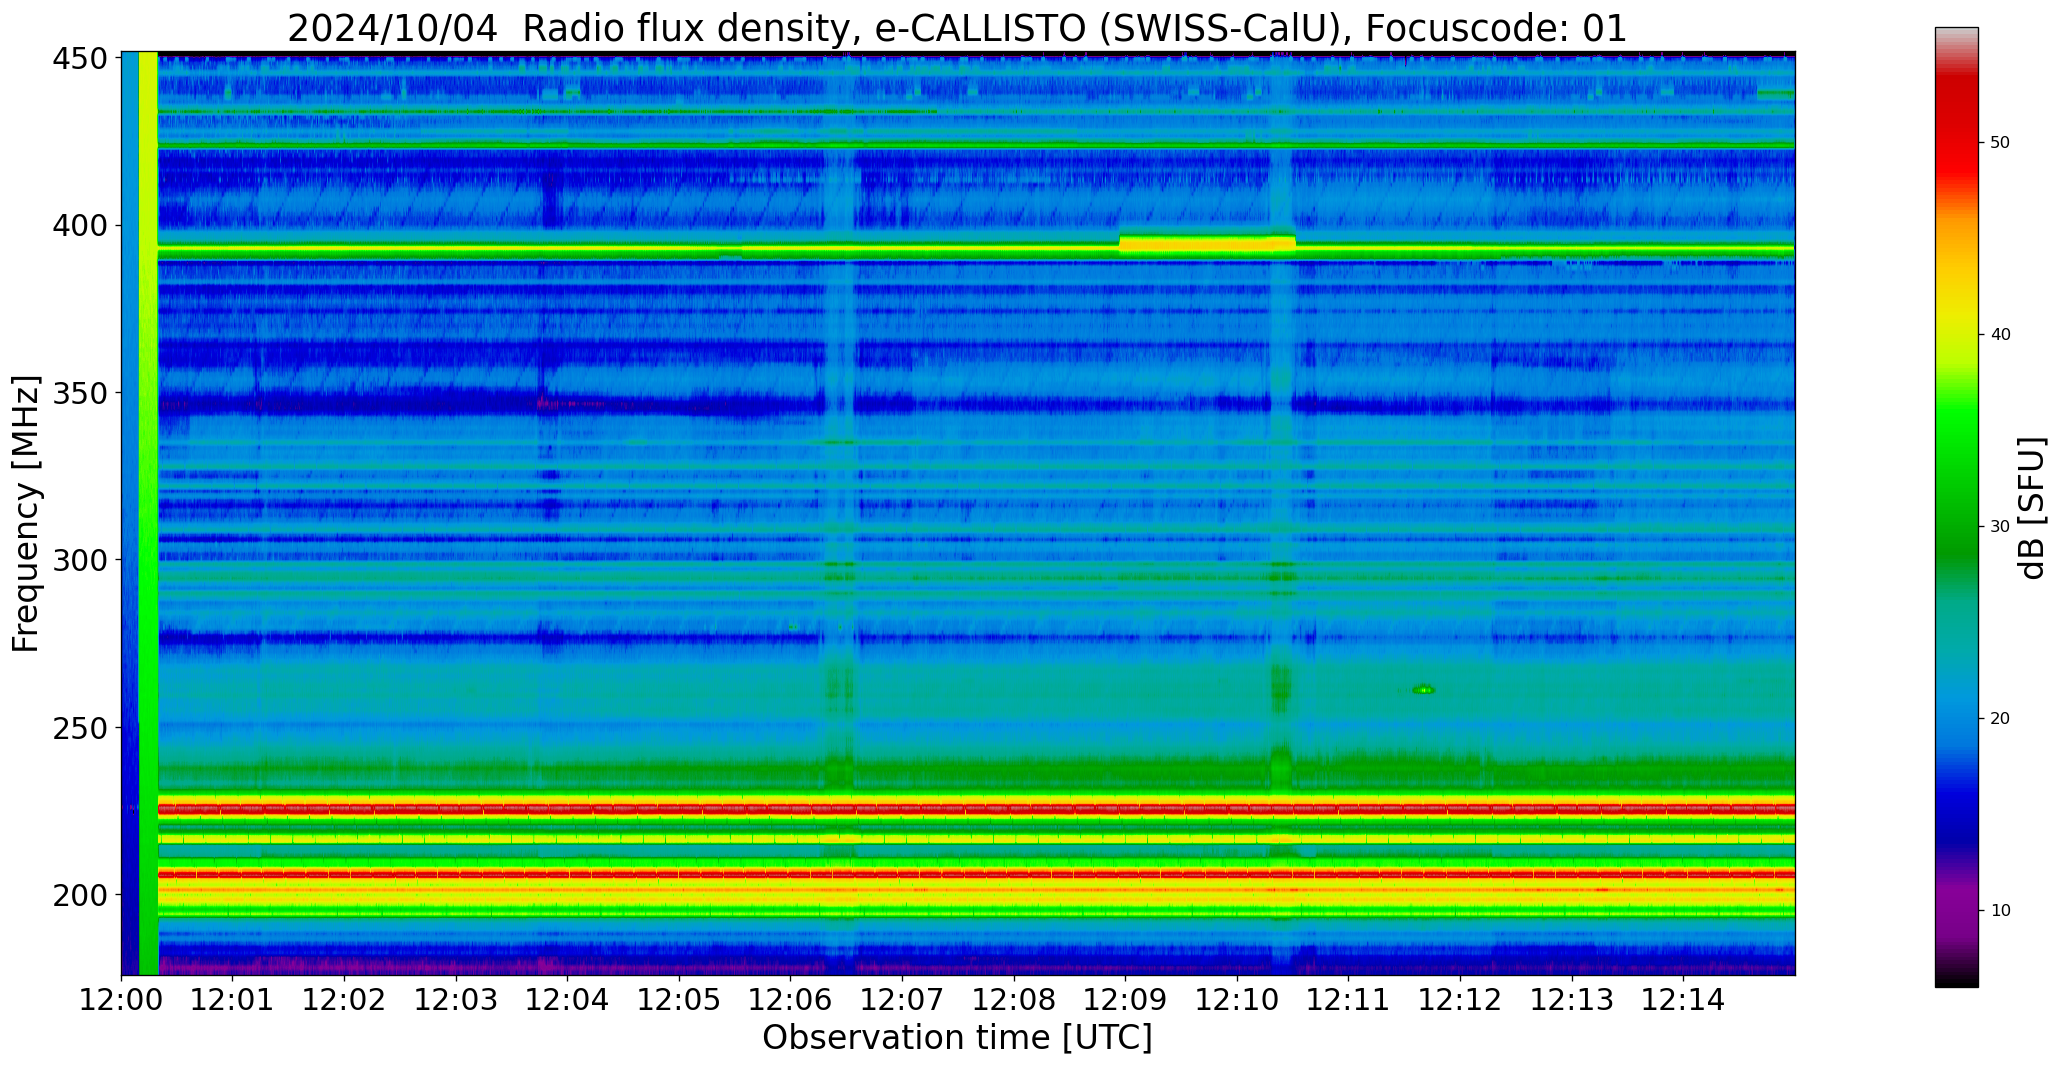Click the bright yellow burst near 395 MHz
2062x1067 pixels.
pyautogui.click(x=1207, y=243)
